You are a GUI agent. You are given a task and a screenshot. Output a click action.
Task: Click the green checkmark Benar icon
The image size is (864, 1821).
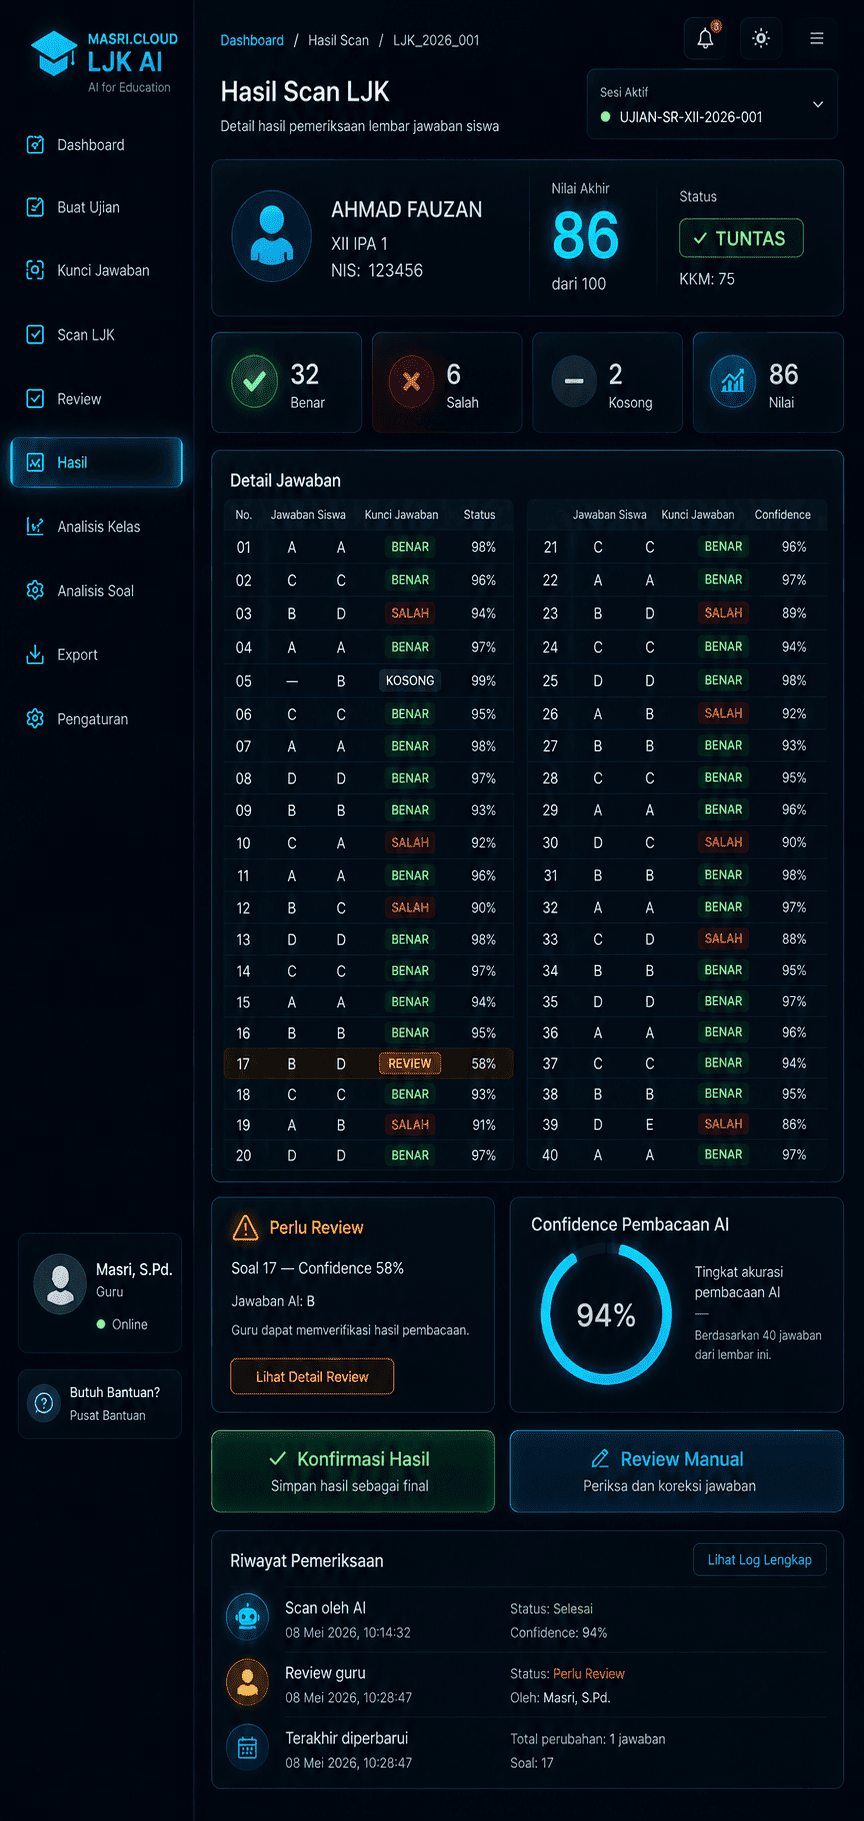255,382
